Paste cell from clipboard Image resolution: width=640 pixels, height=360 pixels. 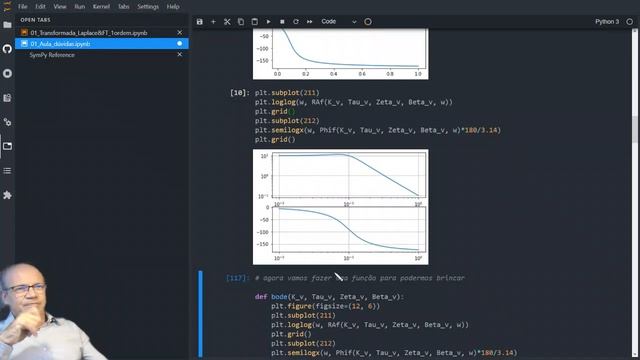click(255, 22)
